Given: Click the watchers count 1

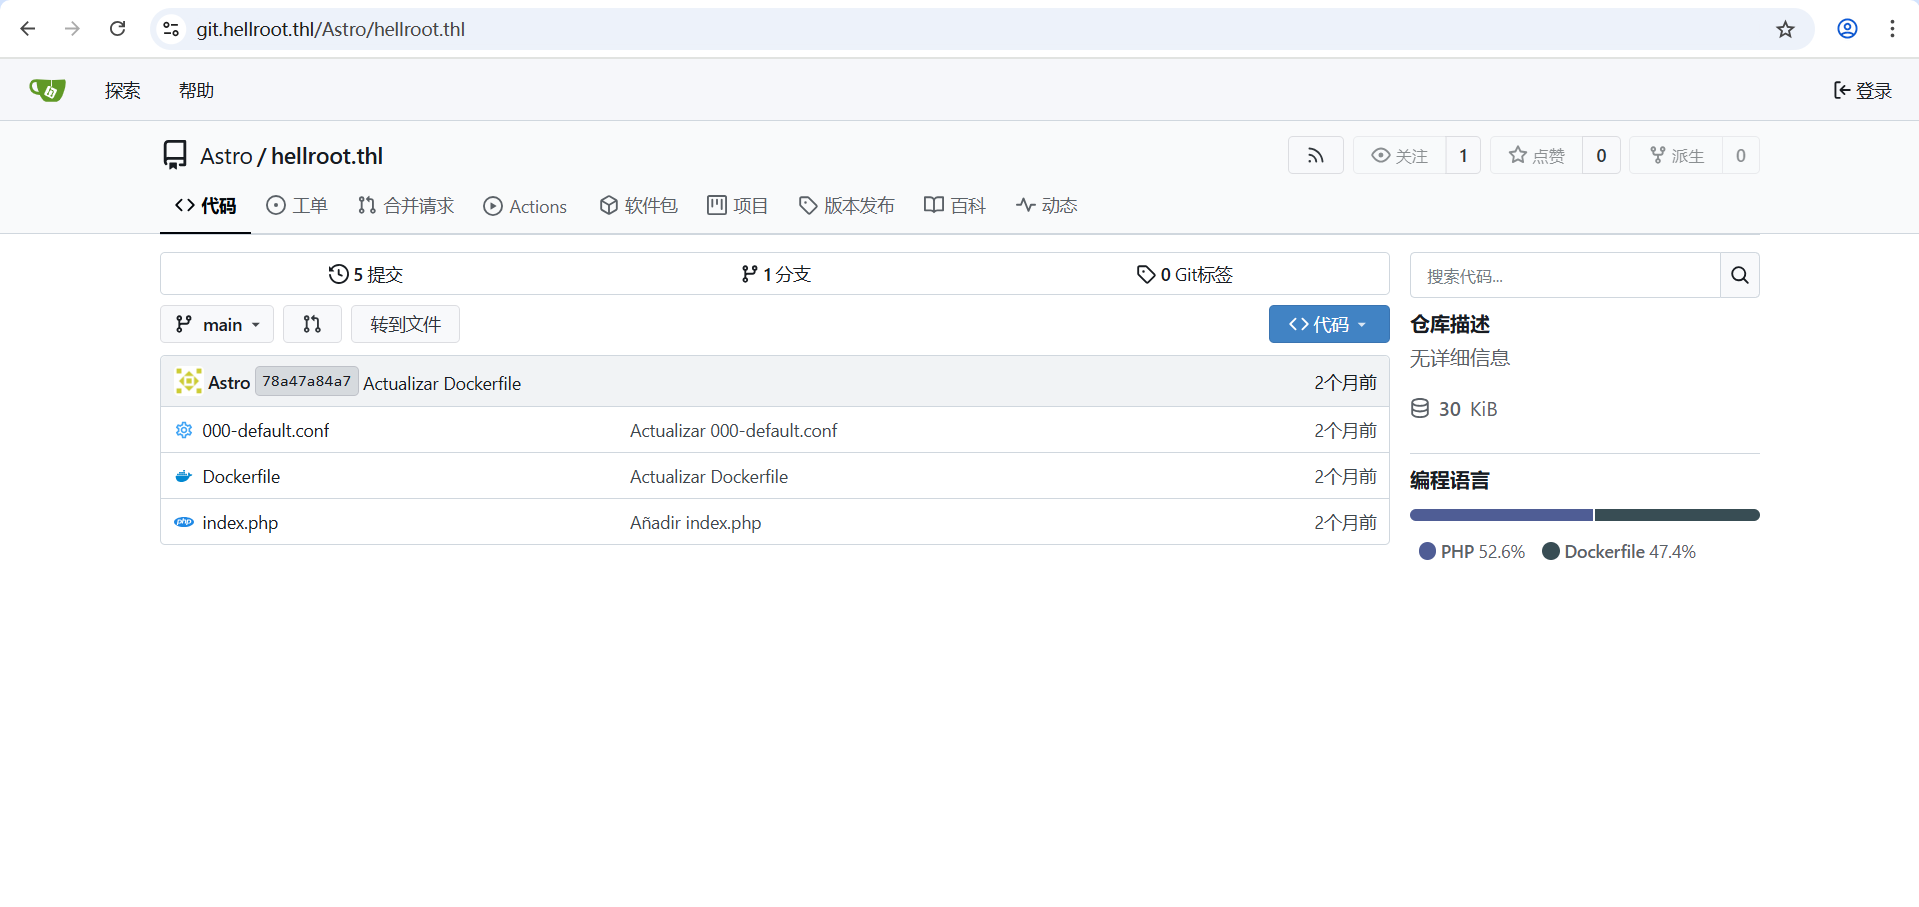Looking at the screenshot, I should 1463,155.
